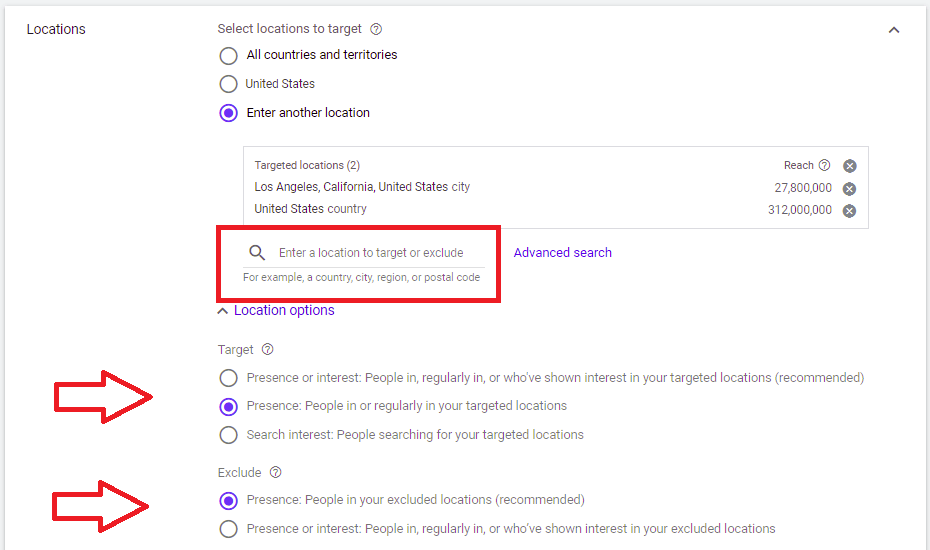Open the Advanced search link
This screenshot has width=930, height=550.
562,253
